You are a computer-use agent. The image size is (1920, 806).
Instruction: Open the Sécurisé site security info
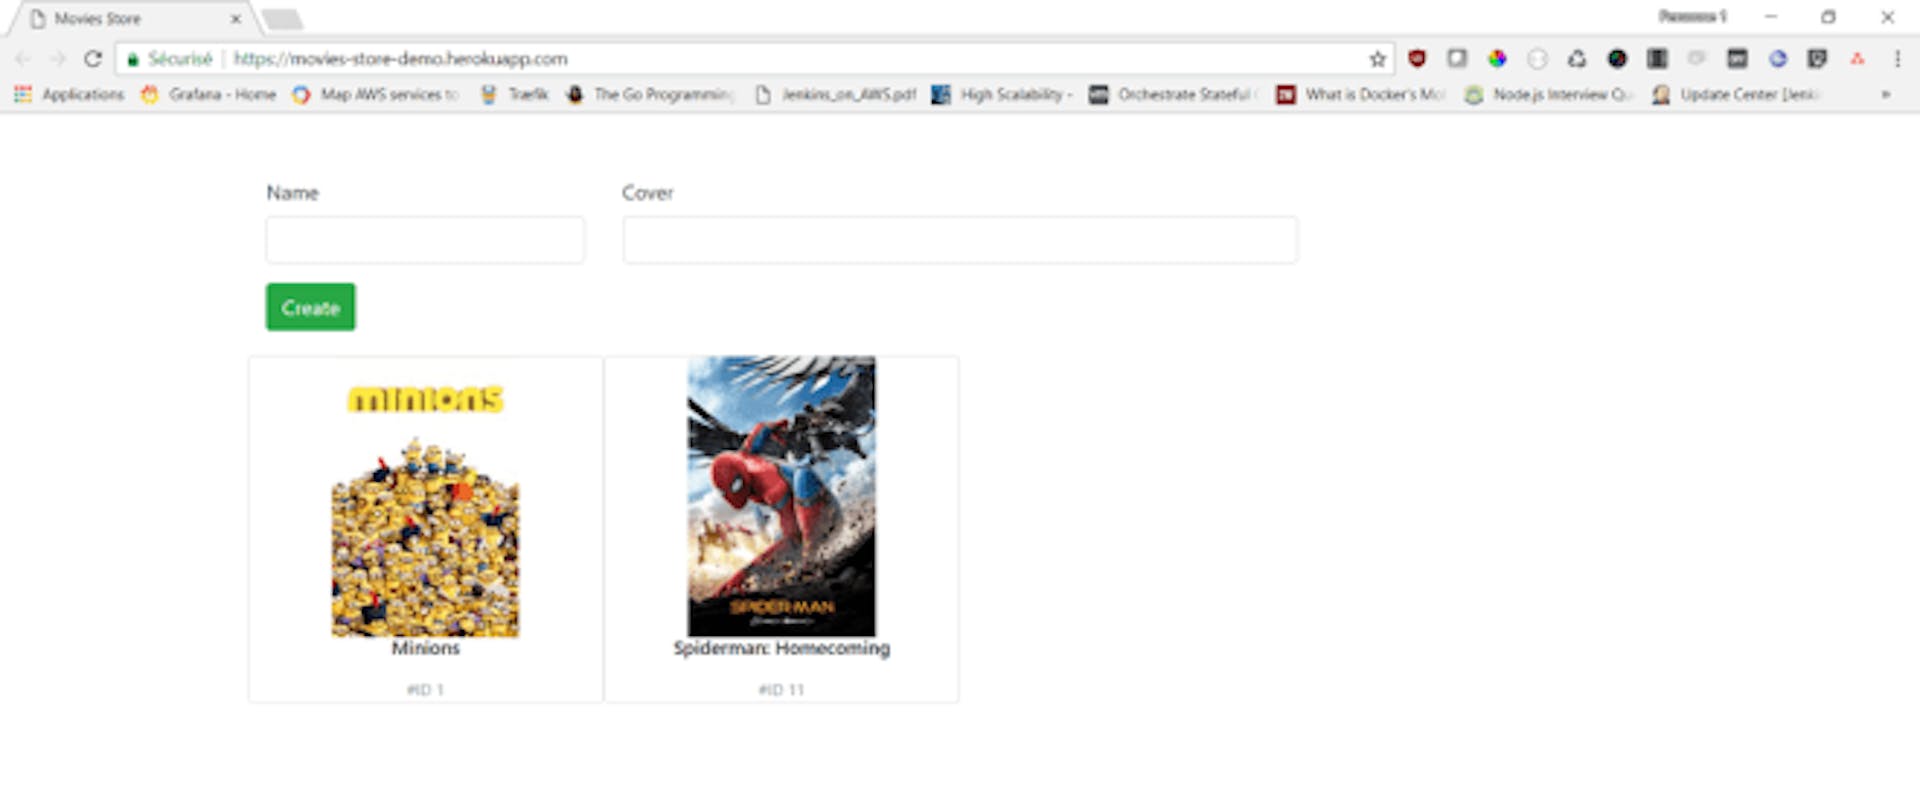(170, 59)
